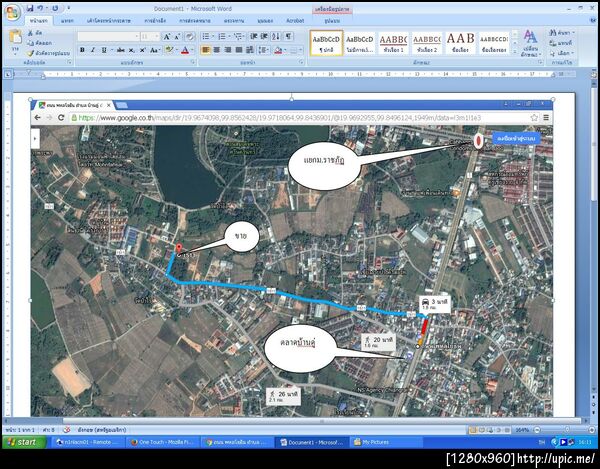The image size is (600, 469).
Task: Select the embedded map picture in document
Action: click(292, 258)
